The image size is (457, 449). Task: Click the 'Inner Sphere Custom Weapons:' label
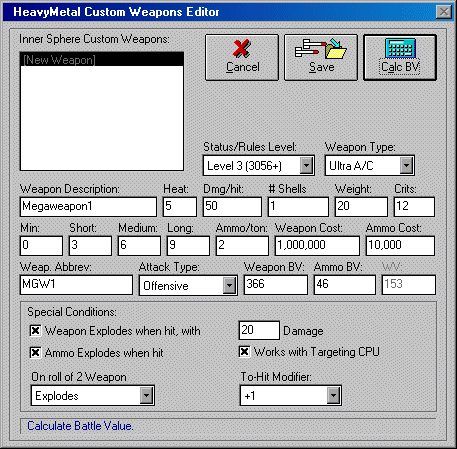[94, 39]
